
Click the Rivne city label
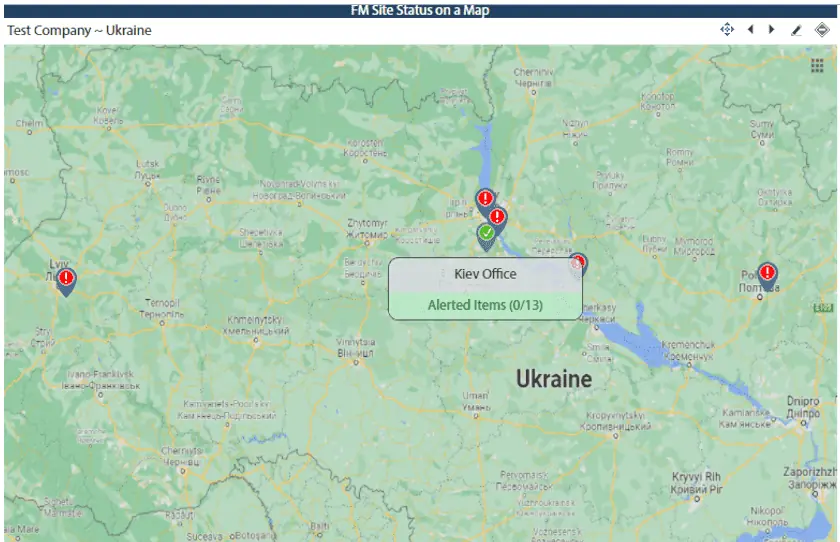tap(208, 185)
